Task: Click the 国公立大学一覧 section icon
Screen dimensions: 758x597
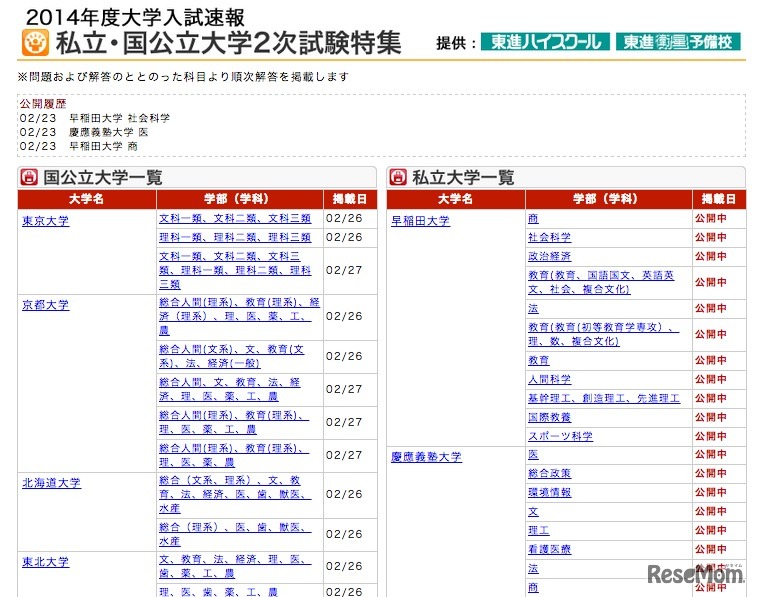Action: 29,177
